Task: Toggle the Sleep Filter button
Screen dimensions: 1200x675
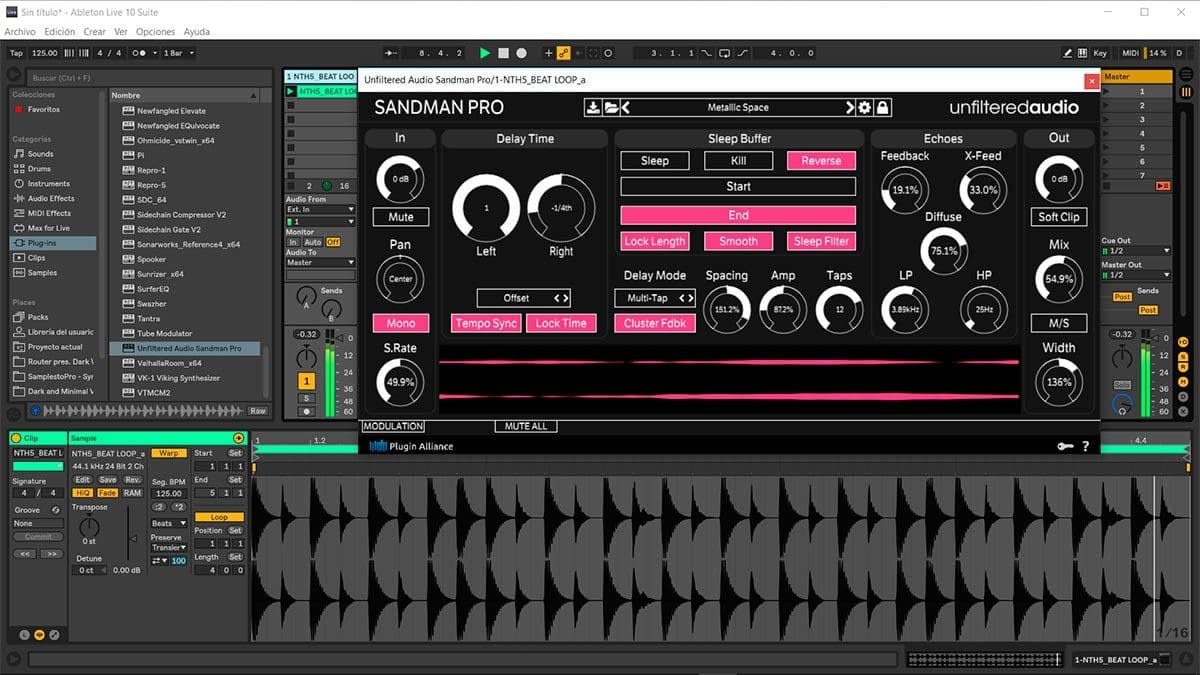Action: click(x=821, y=241)
